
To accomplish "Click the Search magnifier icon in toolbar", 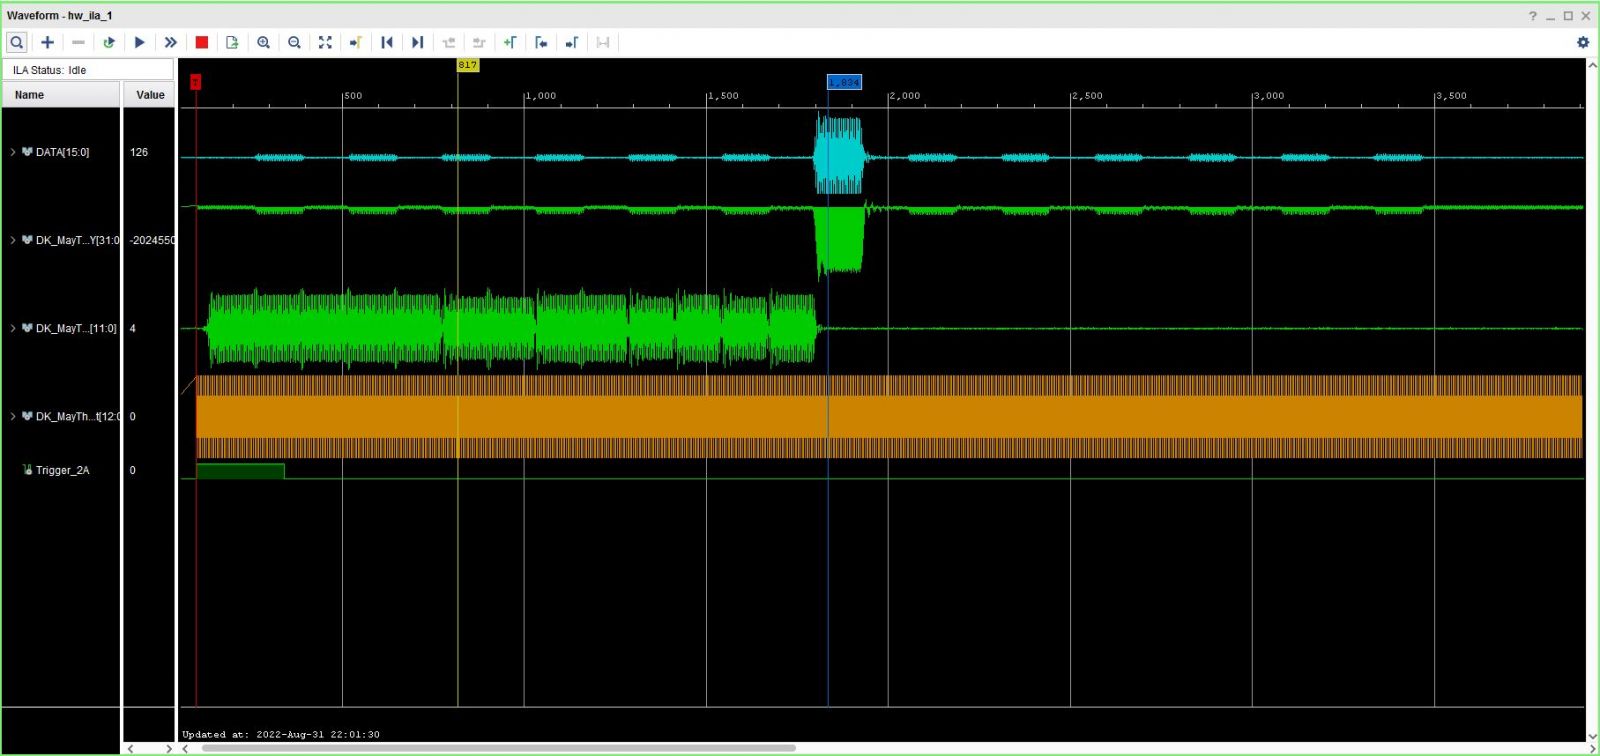I will 16,42.
